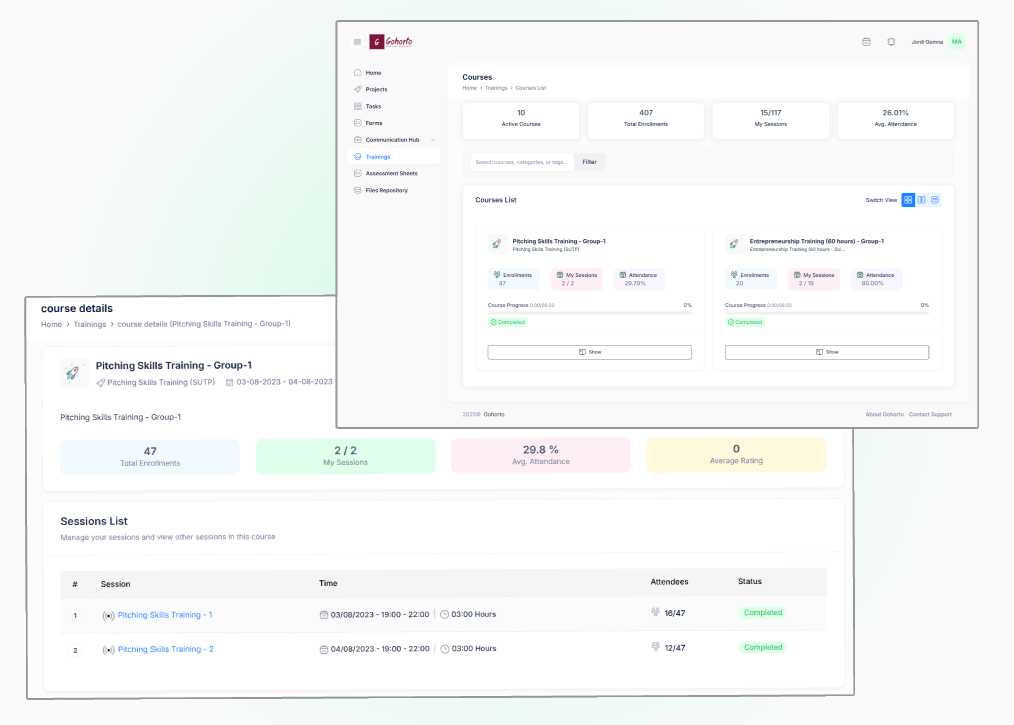Show the Entrepreneurship Training (60 hours) course

coord(826,352)
